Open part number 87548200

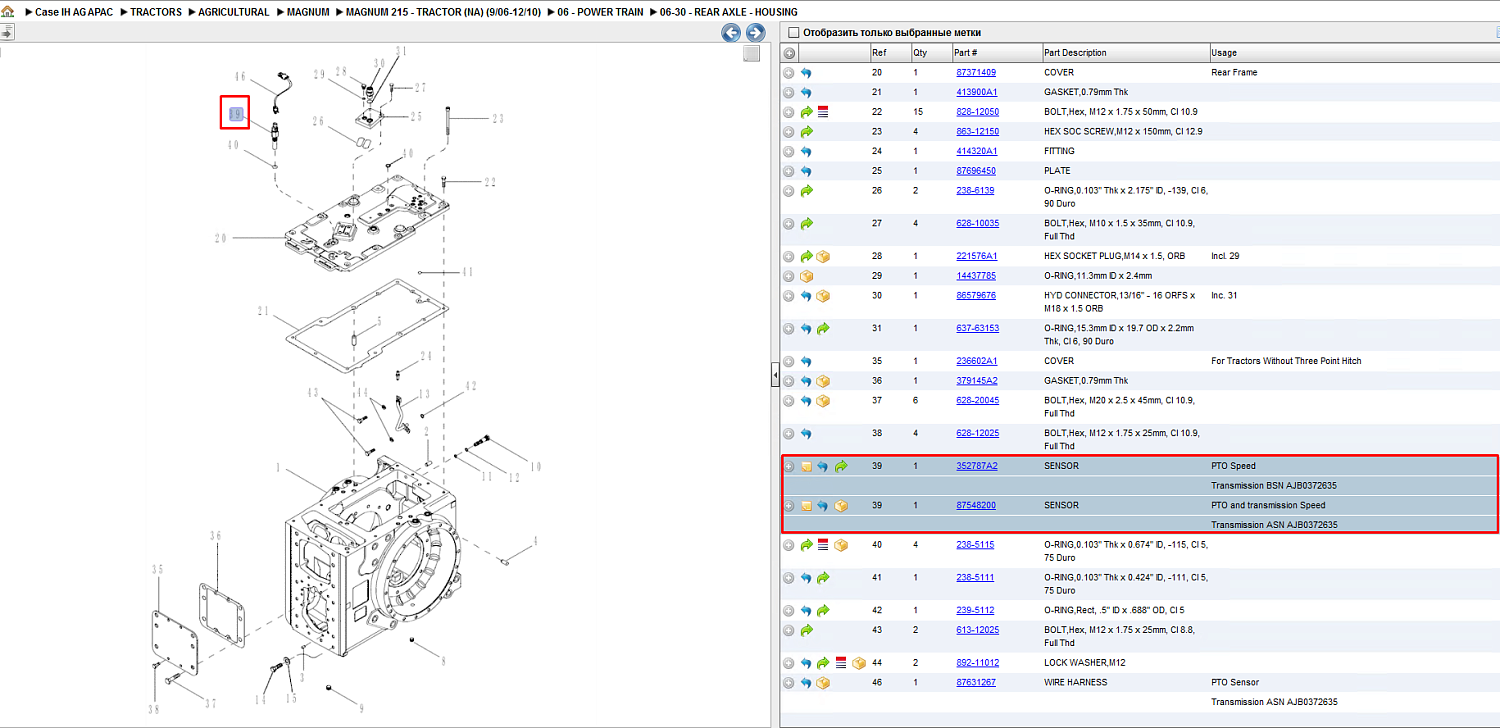[x=976, y=506]
